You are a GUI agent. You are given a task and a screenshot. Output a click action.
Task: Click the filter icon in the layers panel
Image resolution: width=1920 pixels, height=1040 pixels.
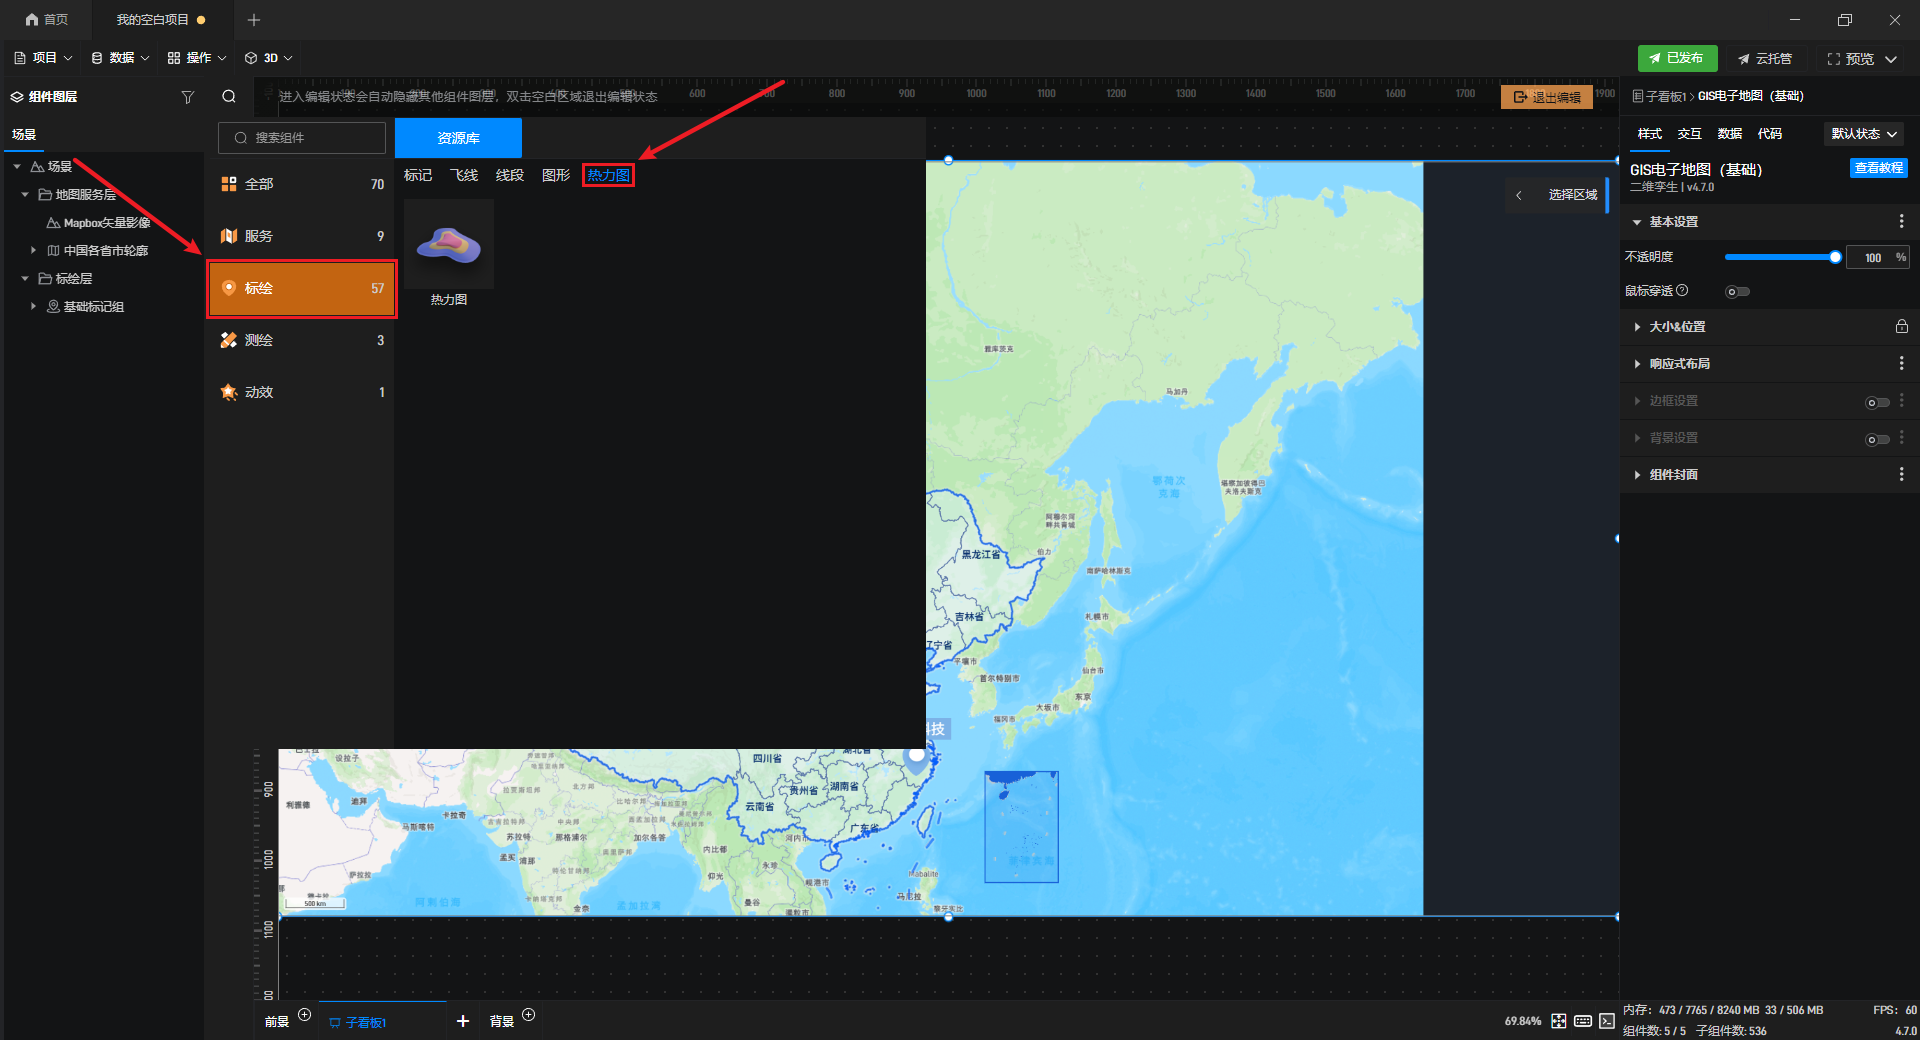187,97
